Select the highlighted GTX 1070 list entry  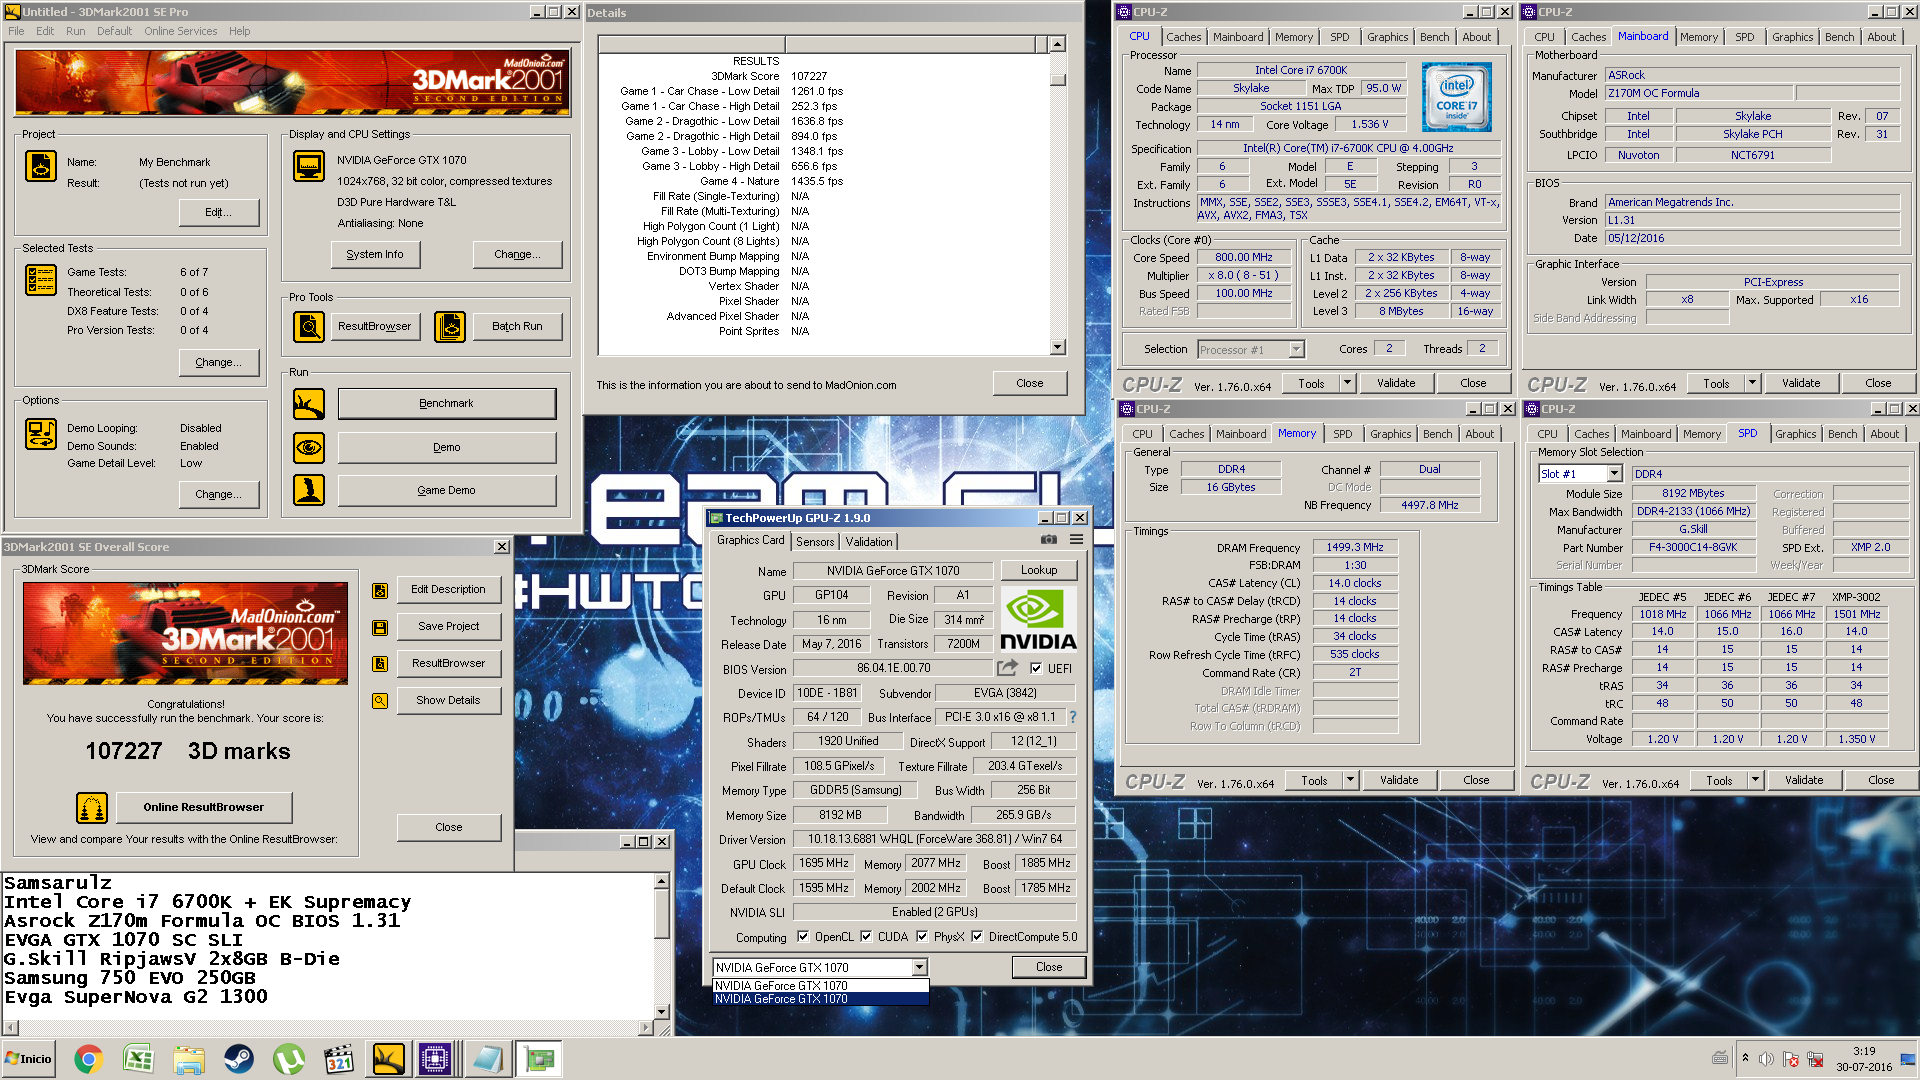pos(820,999)
